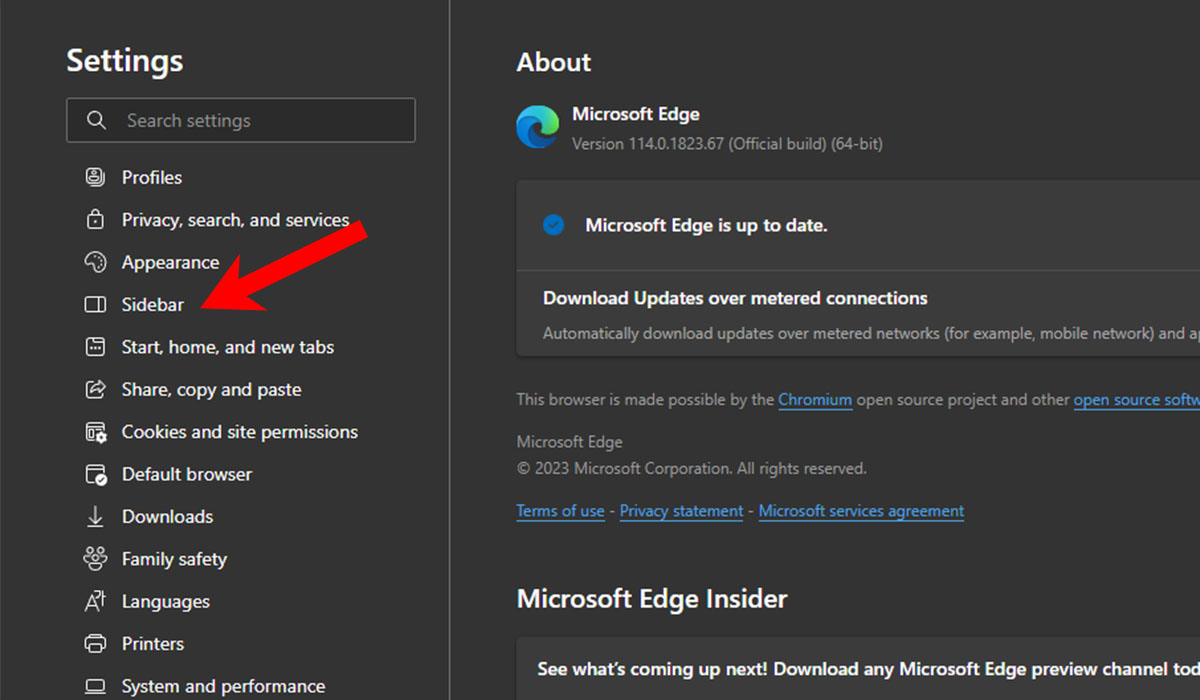Image resolution: width=1200 pixels, height=700 pixels.
Task: Click the Share, copy and paste icon
Action: coord(95,389)
